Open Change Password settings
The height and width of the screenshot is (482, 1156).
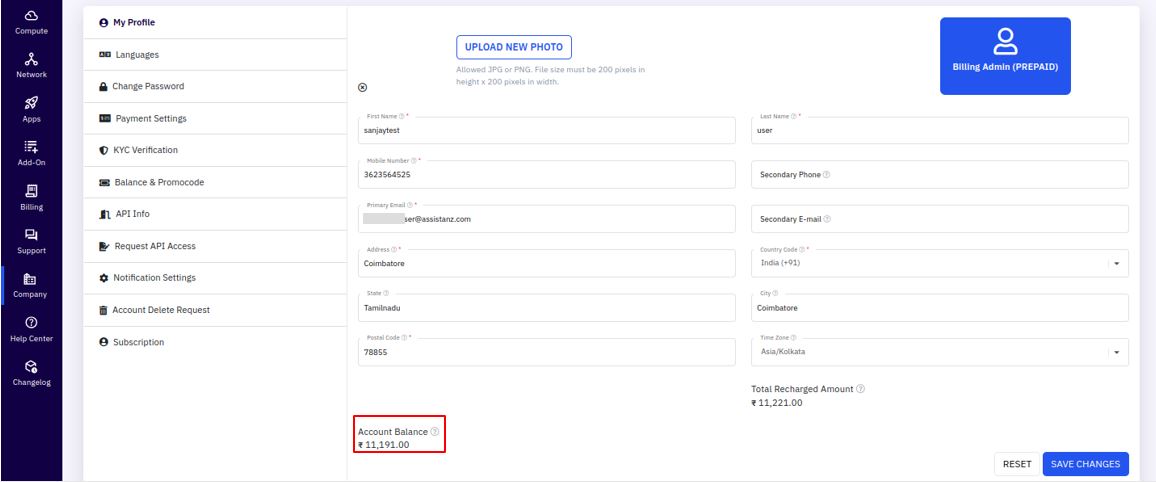click(x=215, y=86)
